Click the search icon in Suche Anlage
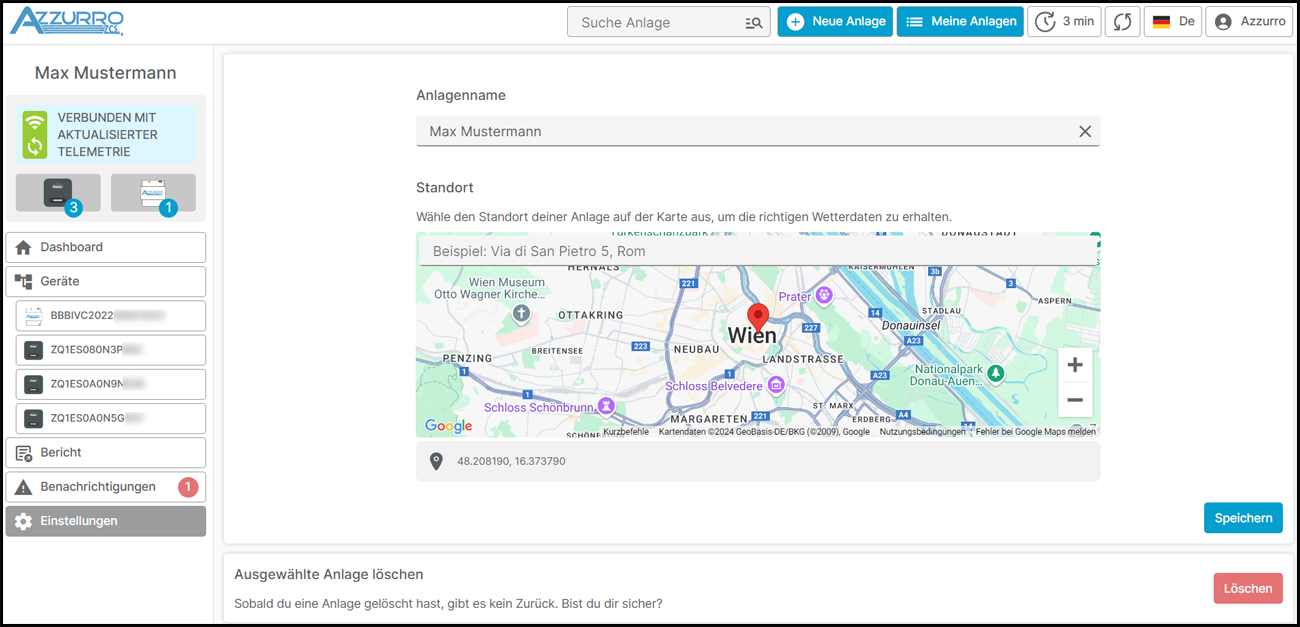This screenshot has height=627, width=1300. (x=754, y=22)
